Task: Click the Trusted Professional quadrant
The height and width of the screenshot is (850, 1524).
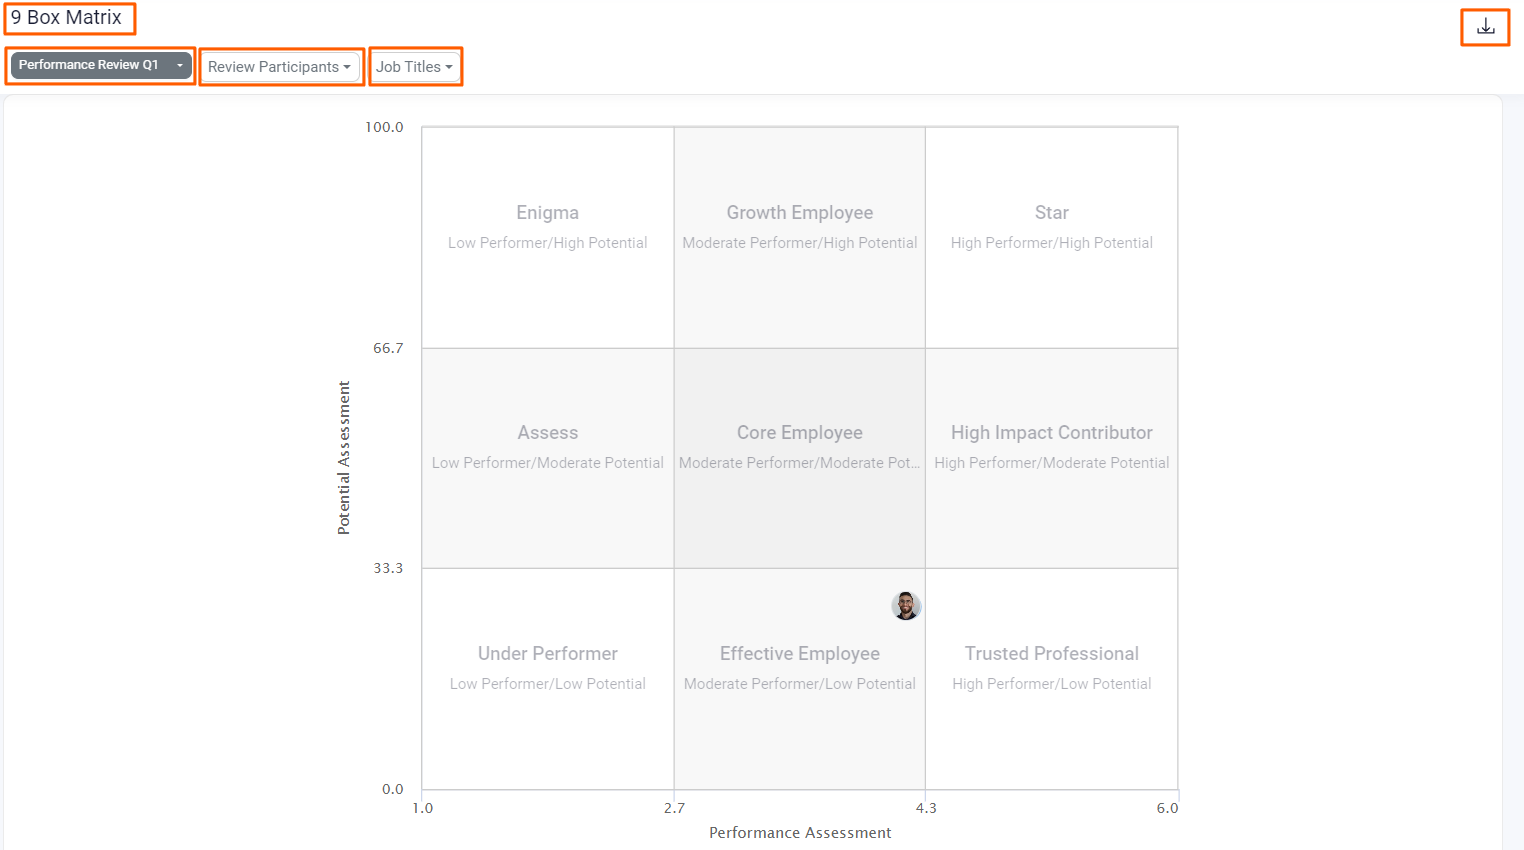Action: click(x=1051, y=675)
